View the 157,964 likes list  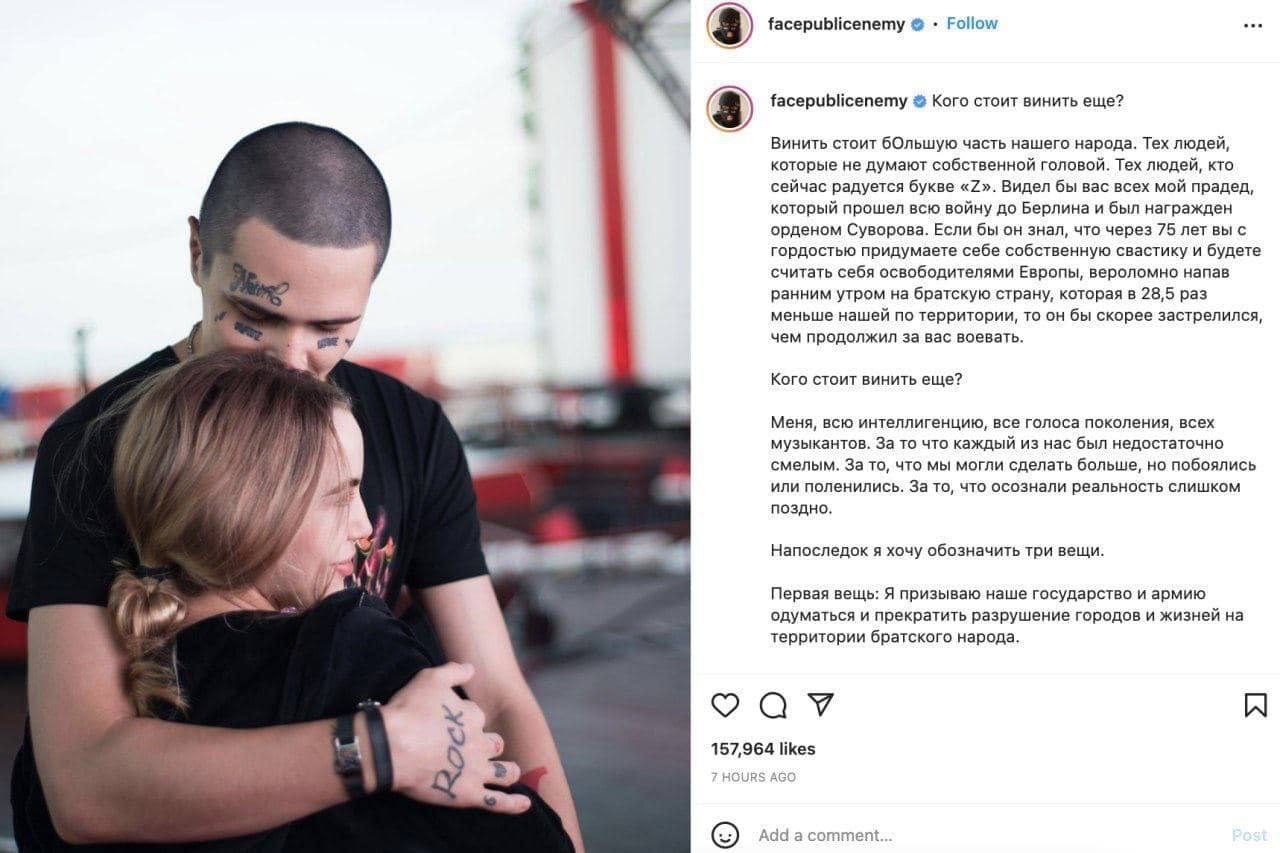click(763, 749)
